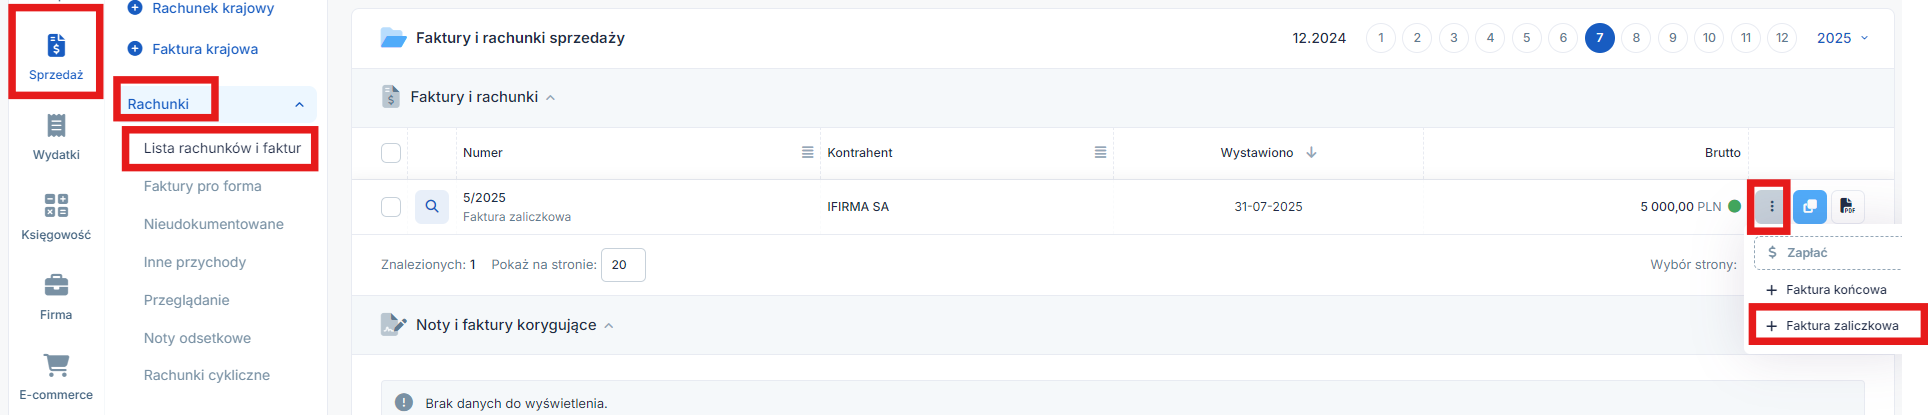Open the Sprzedaż section in sidebar
Viewport: 1928px width, 415px height.
point(56,56)
